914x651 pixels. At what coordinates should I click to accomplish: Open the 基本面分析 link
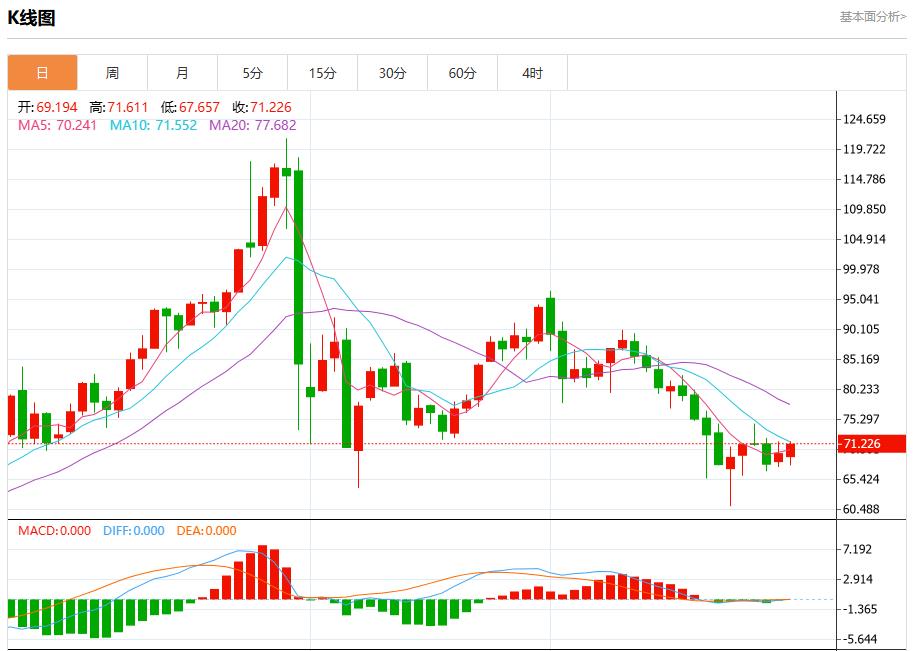(x=872, y=17)
